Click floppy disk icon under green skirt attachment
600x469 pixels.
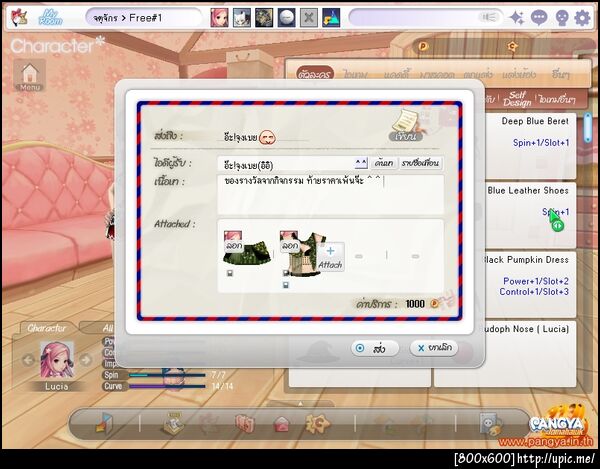tap(230, 273)
